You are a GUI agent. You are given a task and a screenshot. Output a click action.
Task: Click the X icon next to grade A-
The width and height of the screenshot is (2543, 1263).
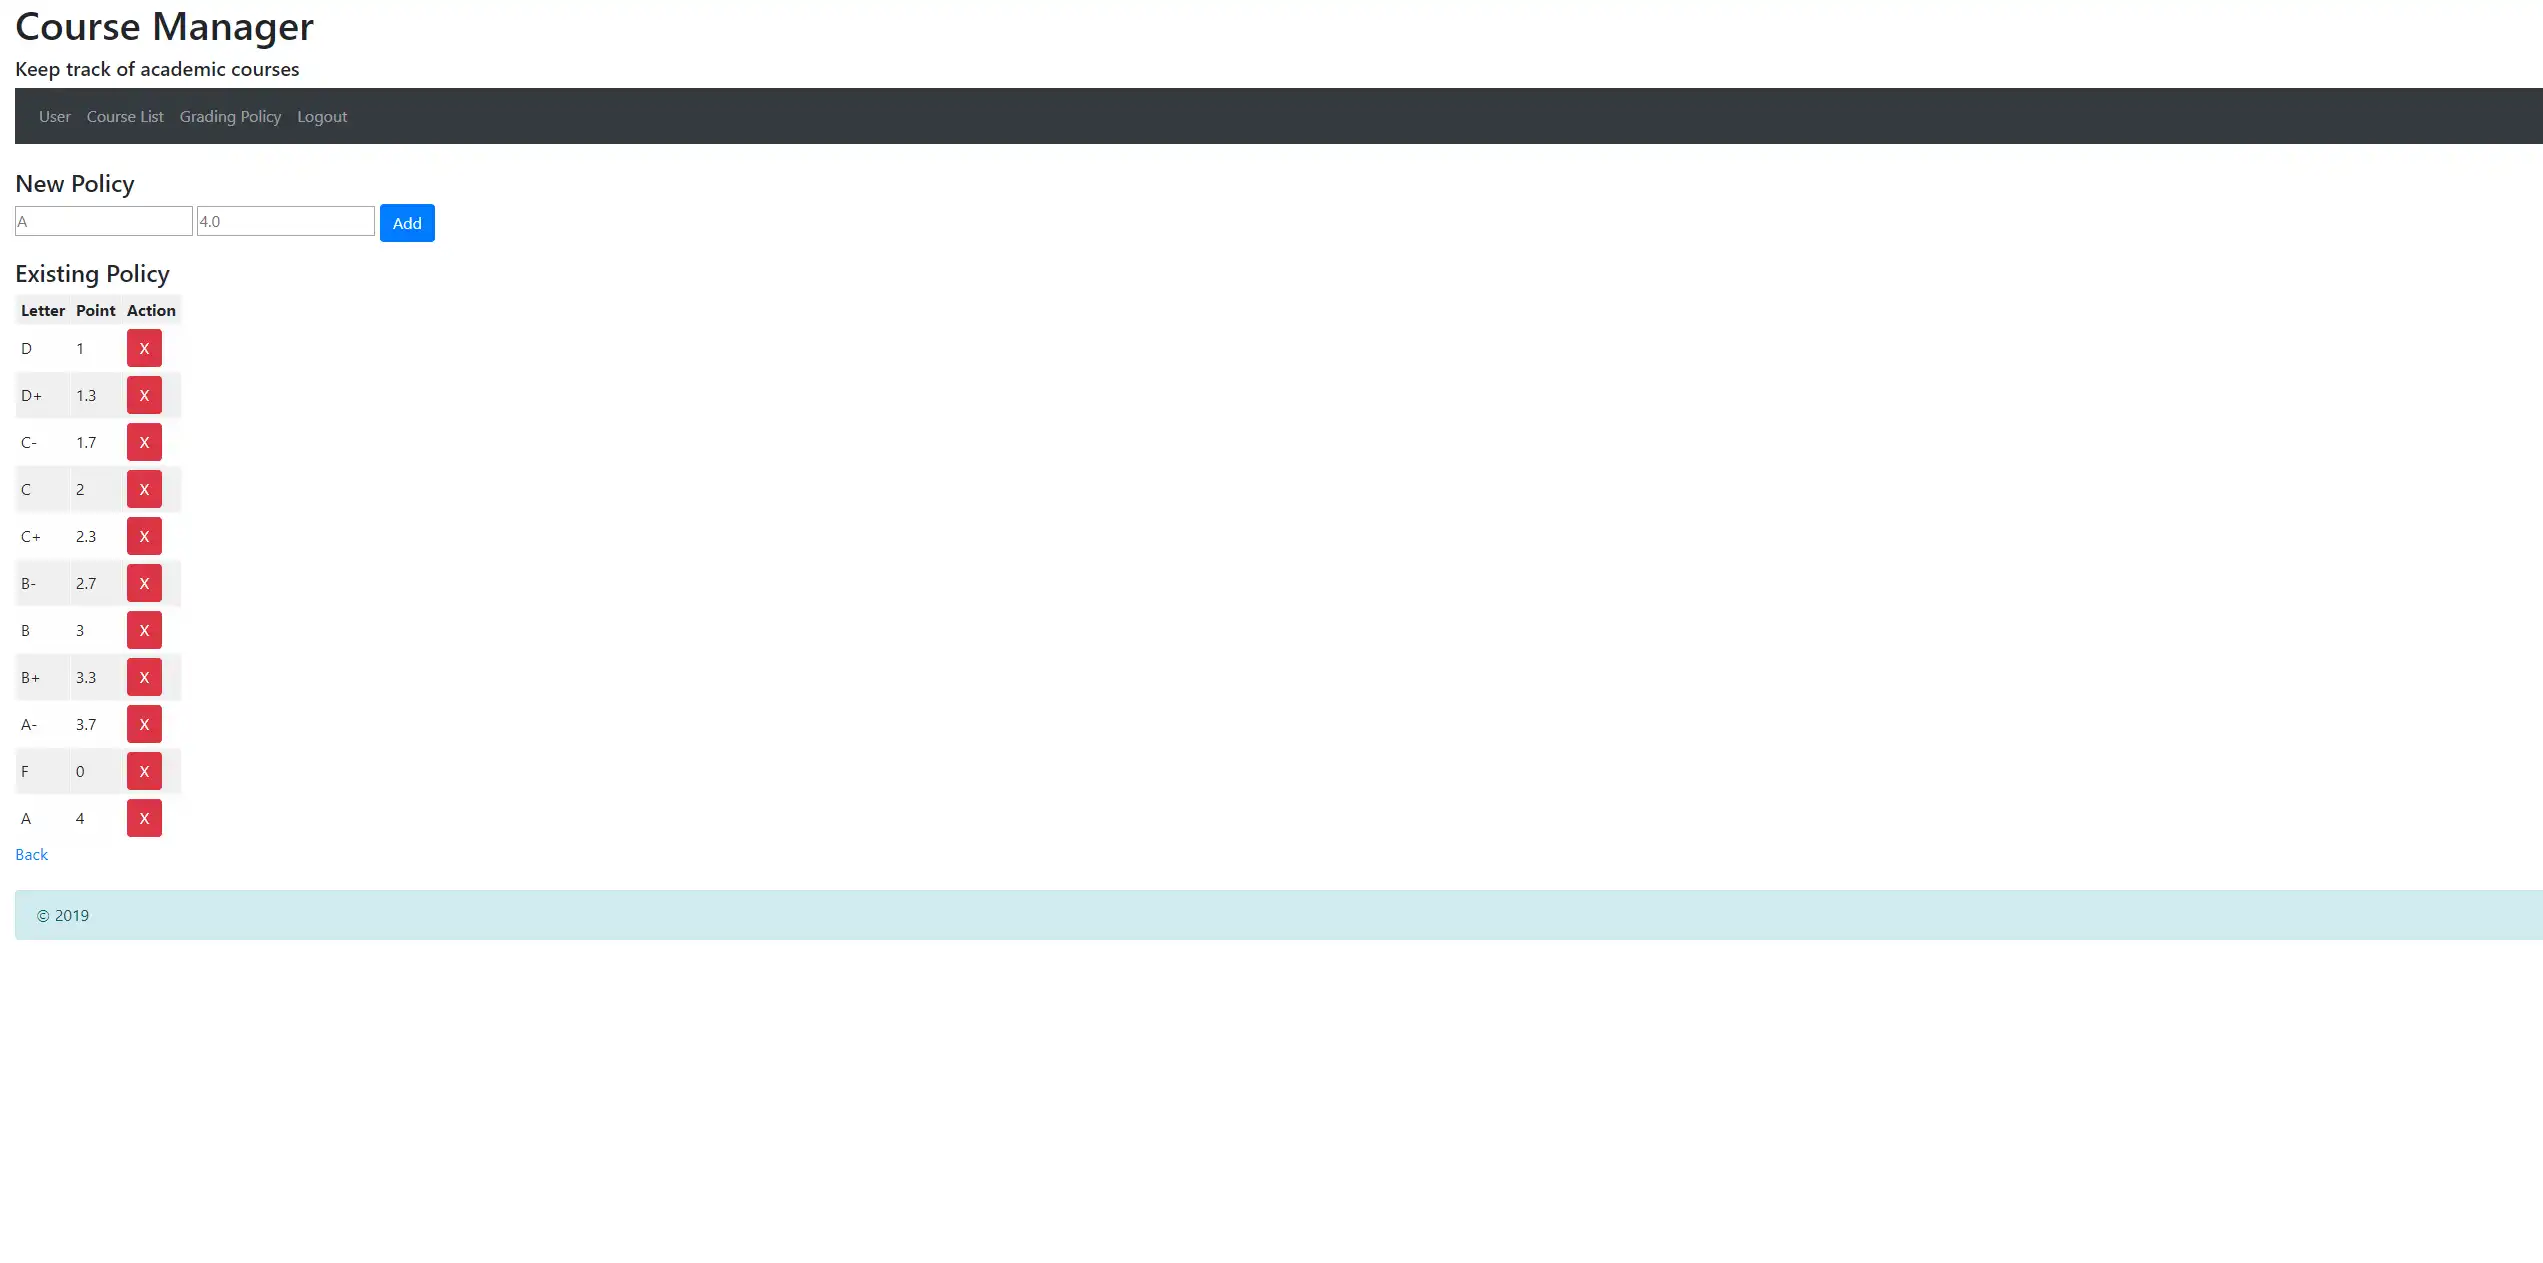tap(144, 725)
